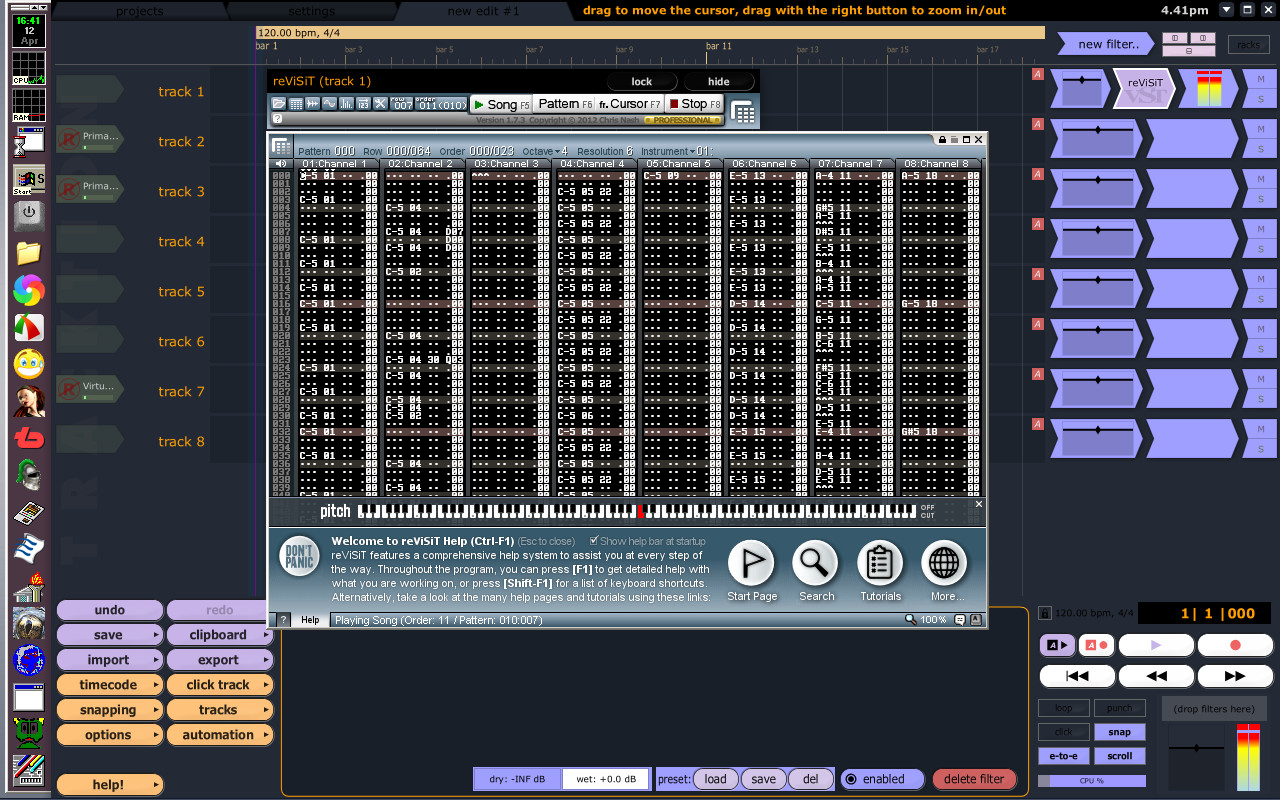Open file using reViSiT folder icon
The image size is (1280, 800).
[x=279, y=104]
